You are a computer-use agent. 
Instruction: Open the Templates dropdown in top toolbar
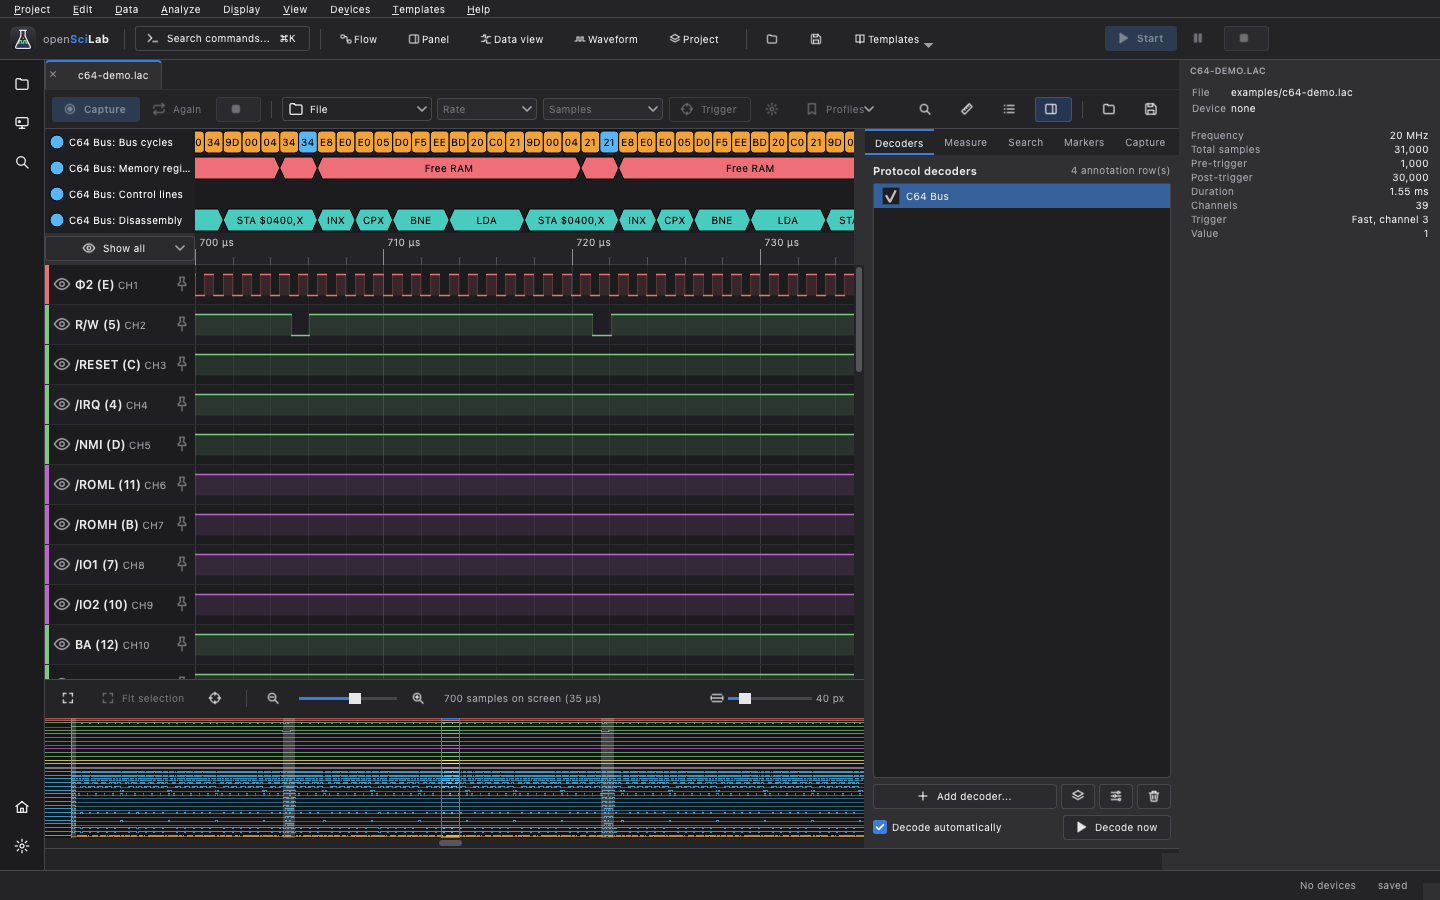click(x=893, y=39)
